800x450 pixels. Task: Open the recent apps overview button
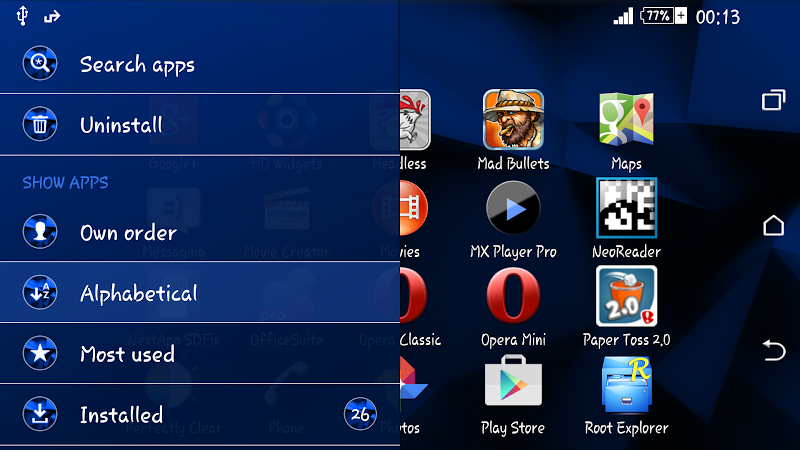773,99
